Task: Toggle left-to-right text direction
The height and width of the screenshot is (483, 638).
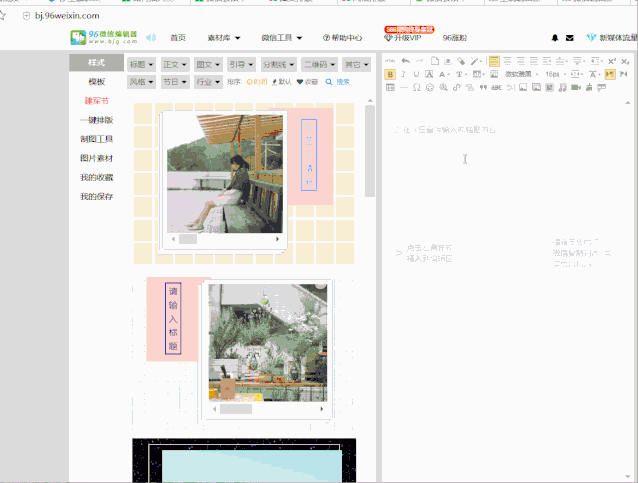Action: coord(610,74)
